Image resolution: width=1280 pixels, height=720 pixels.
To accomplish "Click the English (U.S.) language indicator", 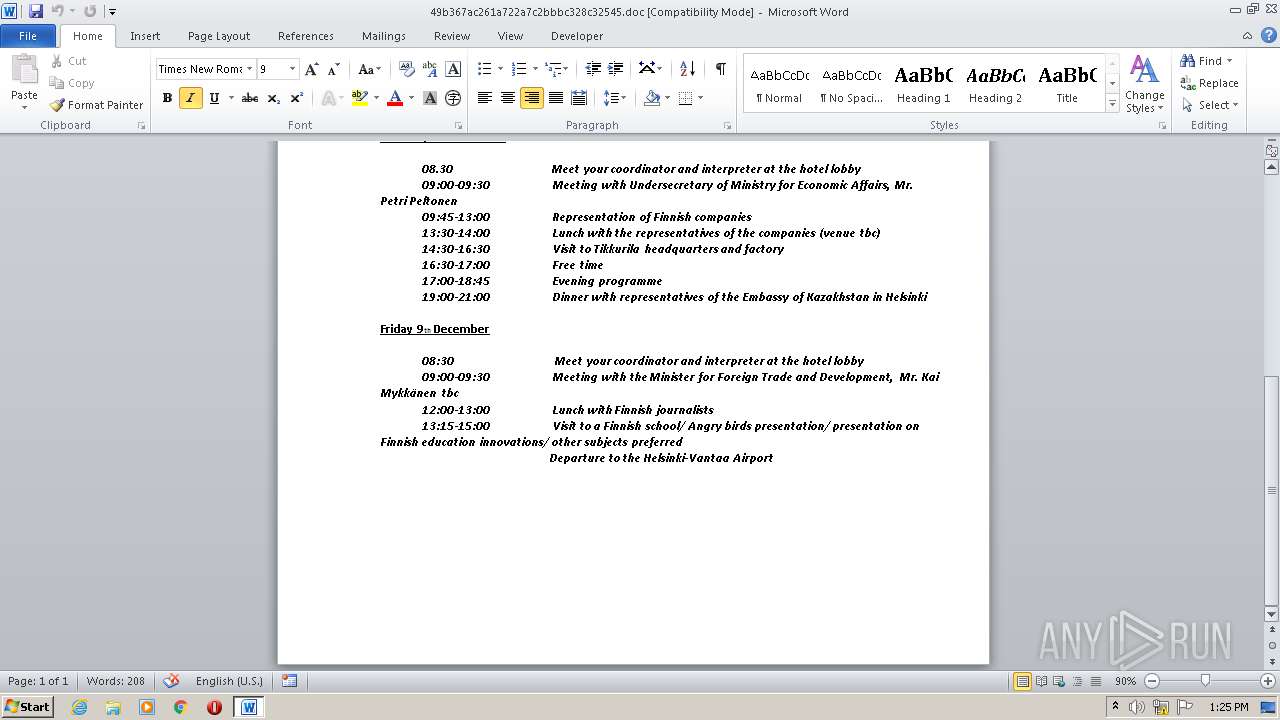I will tap(229, 681).
